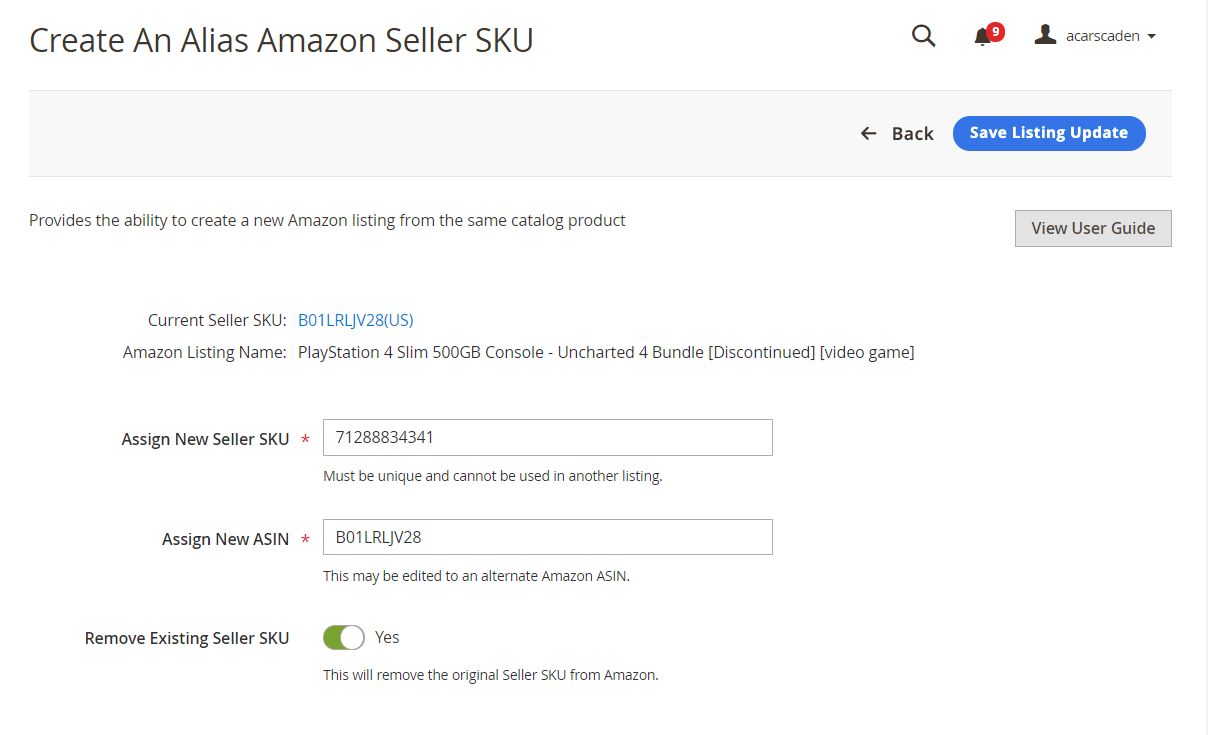Expand the acarscaden account dropdown caret
Image resolution: width=1208 pixels, height=735 pixels.
click(x=1151, y=36)
